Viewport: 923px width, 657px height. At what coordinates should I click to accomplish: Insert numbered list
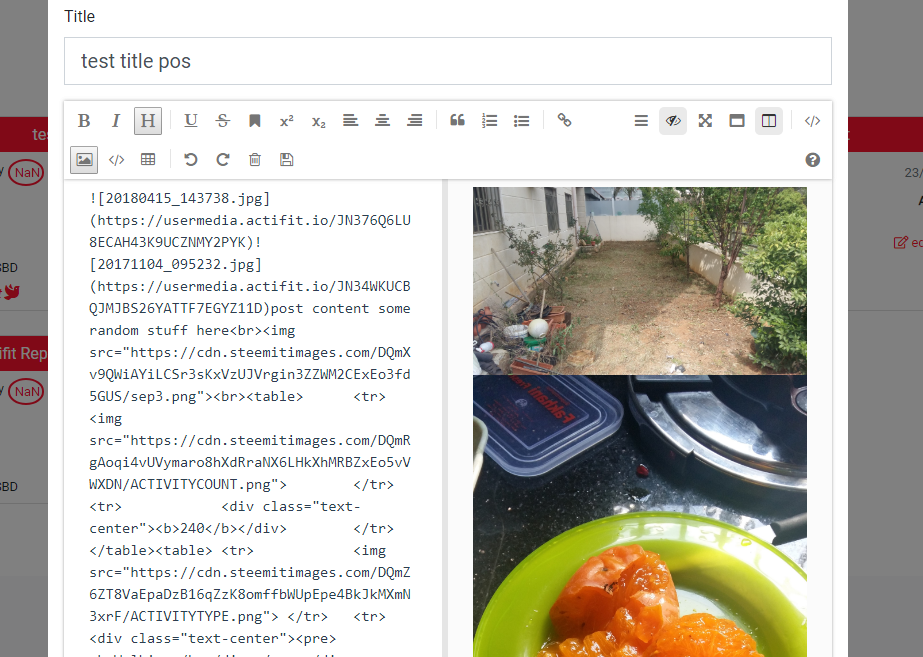(489, 121)
